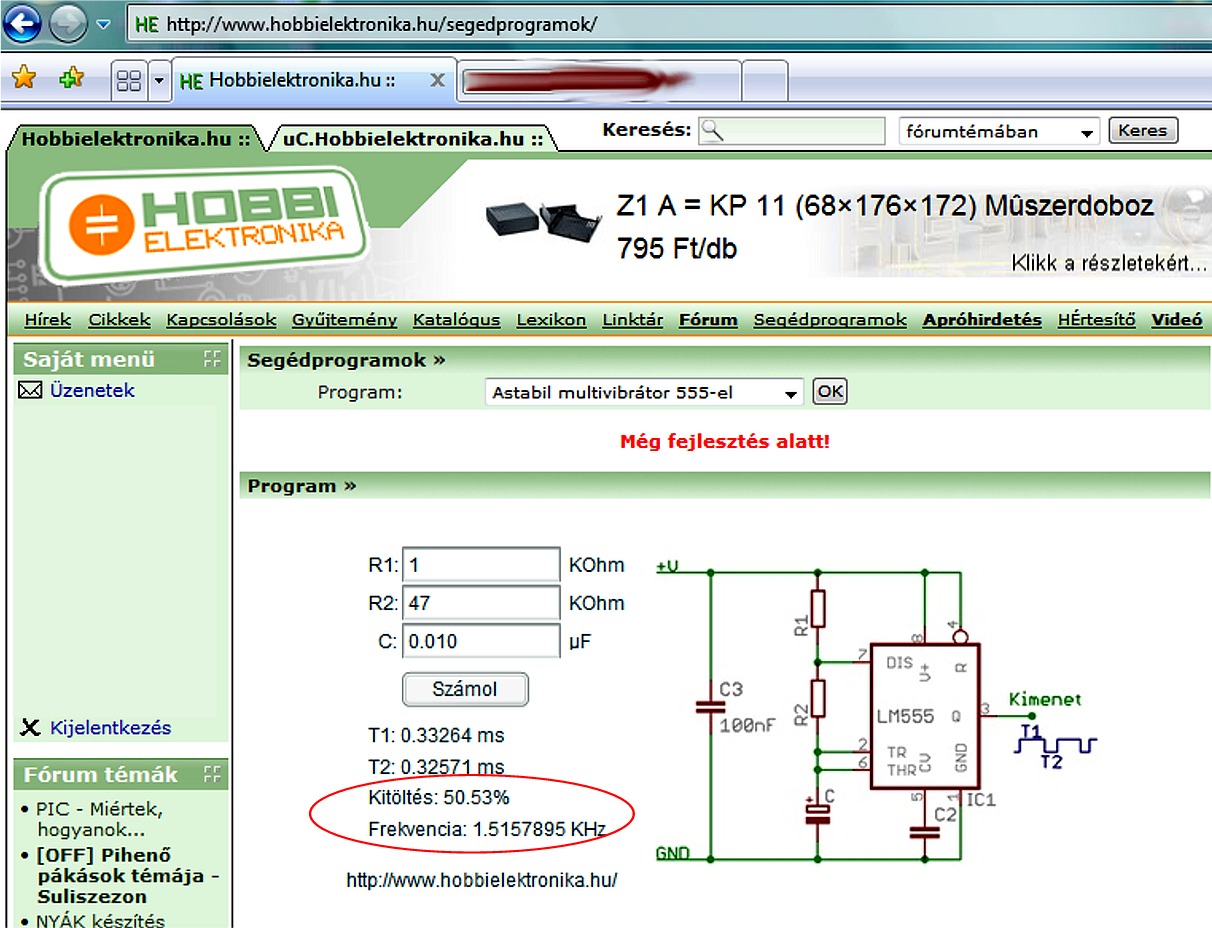
Task: Switch to uC.Hobbielektronika.hu site tab
Action: coord(413,139)
